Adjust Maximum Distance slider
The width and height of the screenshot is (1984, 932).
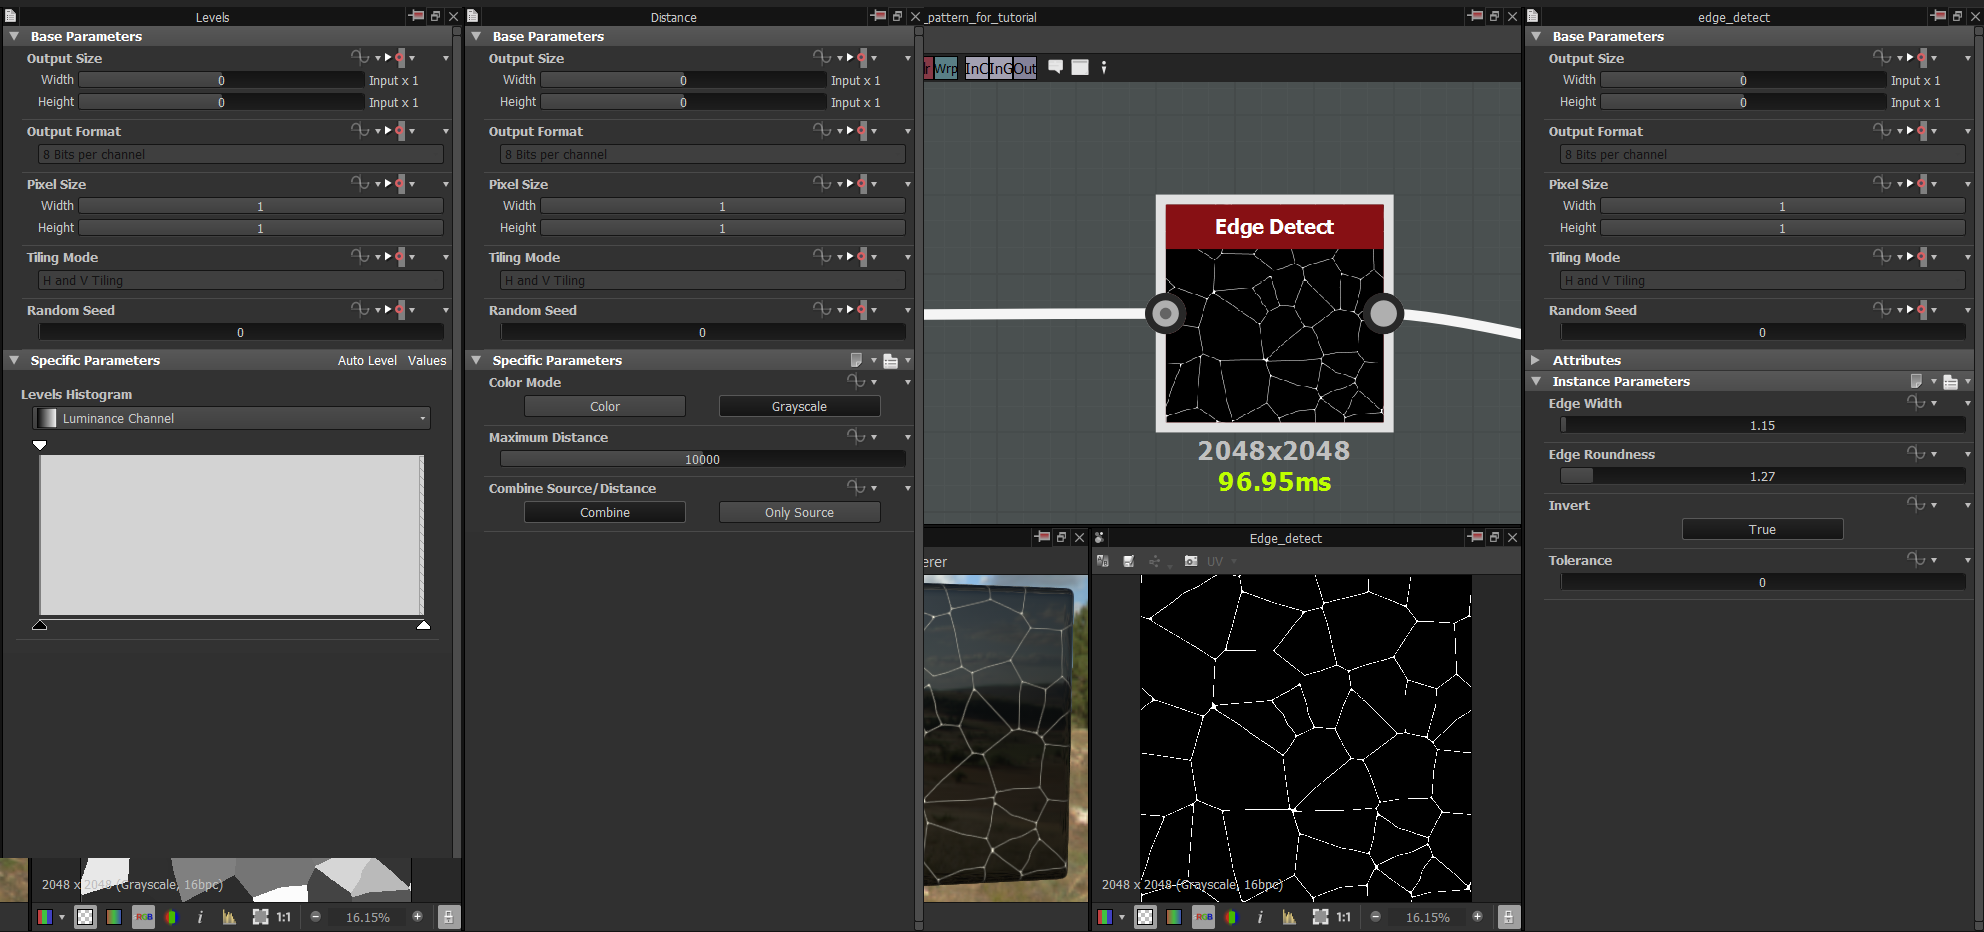703,459
